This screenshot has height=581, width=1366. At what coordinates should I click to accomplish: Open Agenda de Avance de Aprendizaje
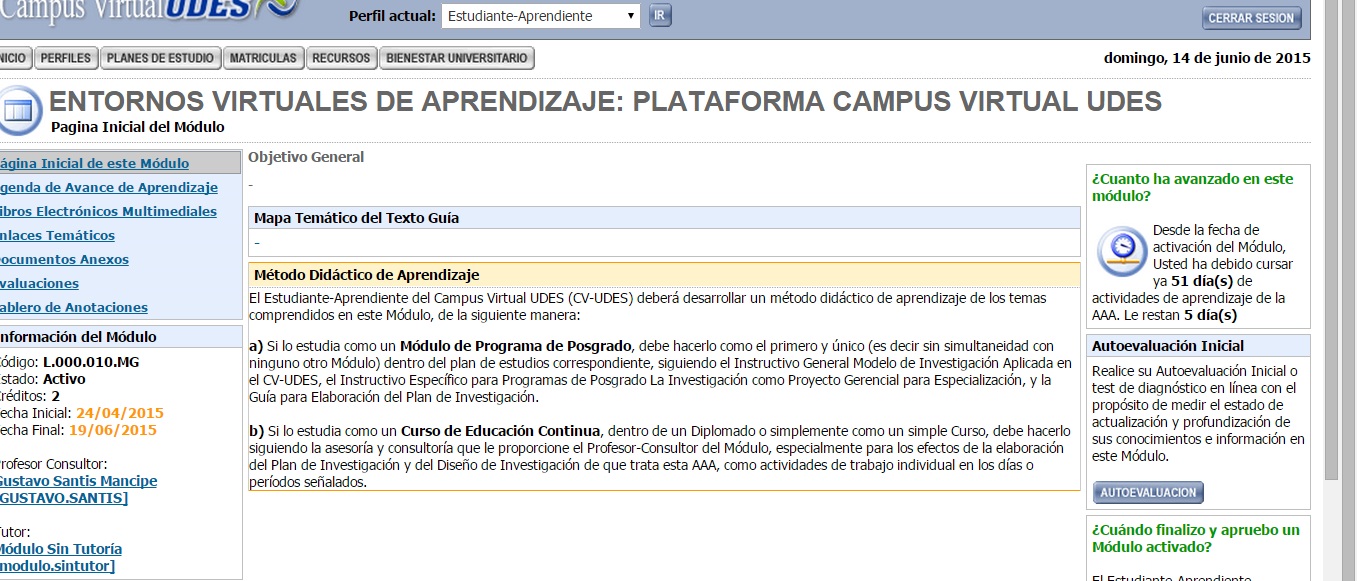coord(108,187)
